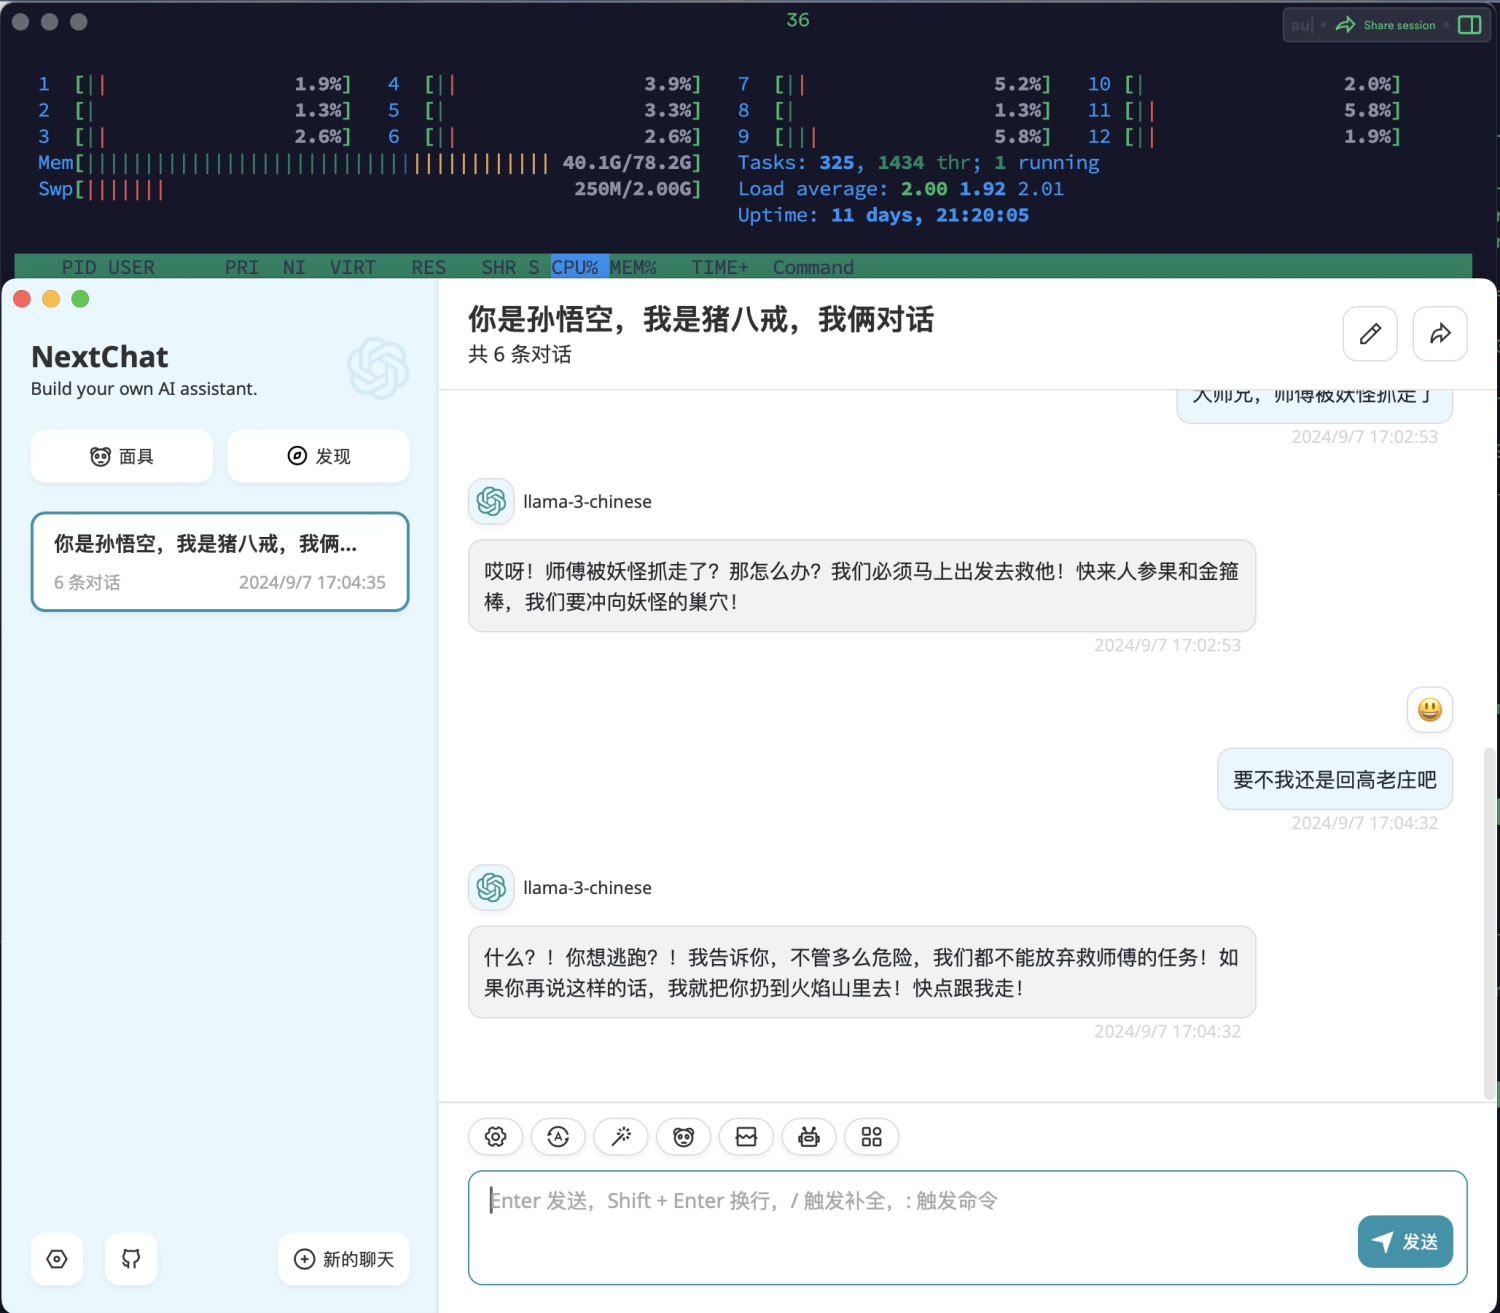Toggle the auto theme icon in chat toolbar

(558, 1137)
